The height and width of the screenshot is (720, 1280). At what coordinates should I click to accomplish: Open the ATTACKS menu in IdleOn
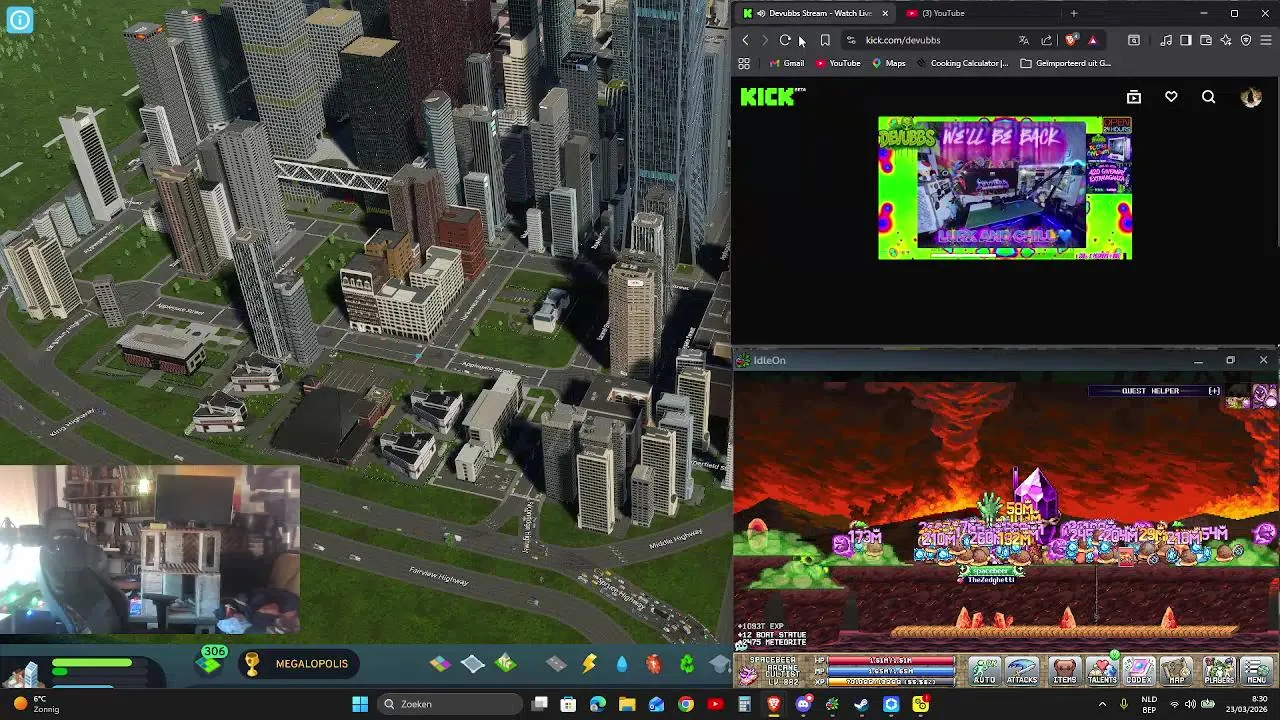click(x=1022, y=671)
